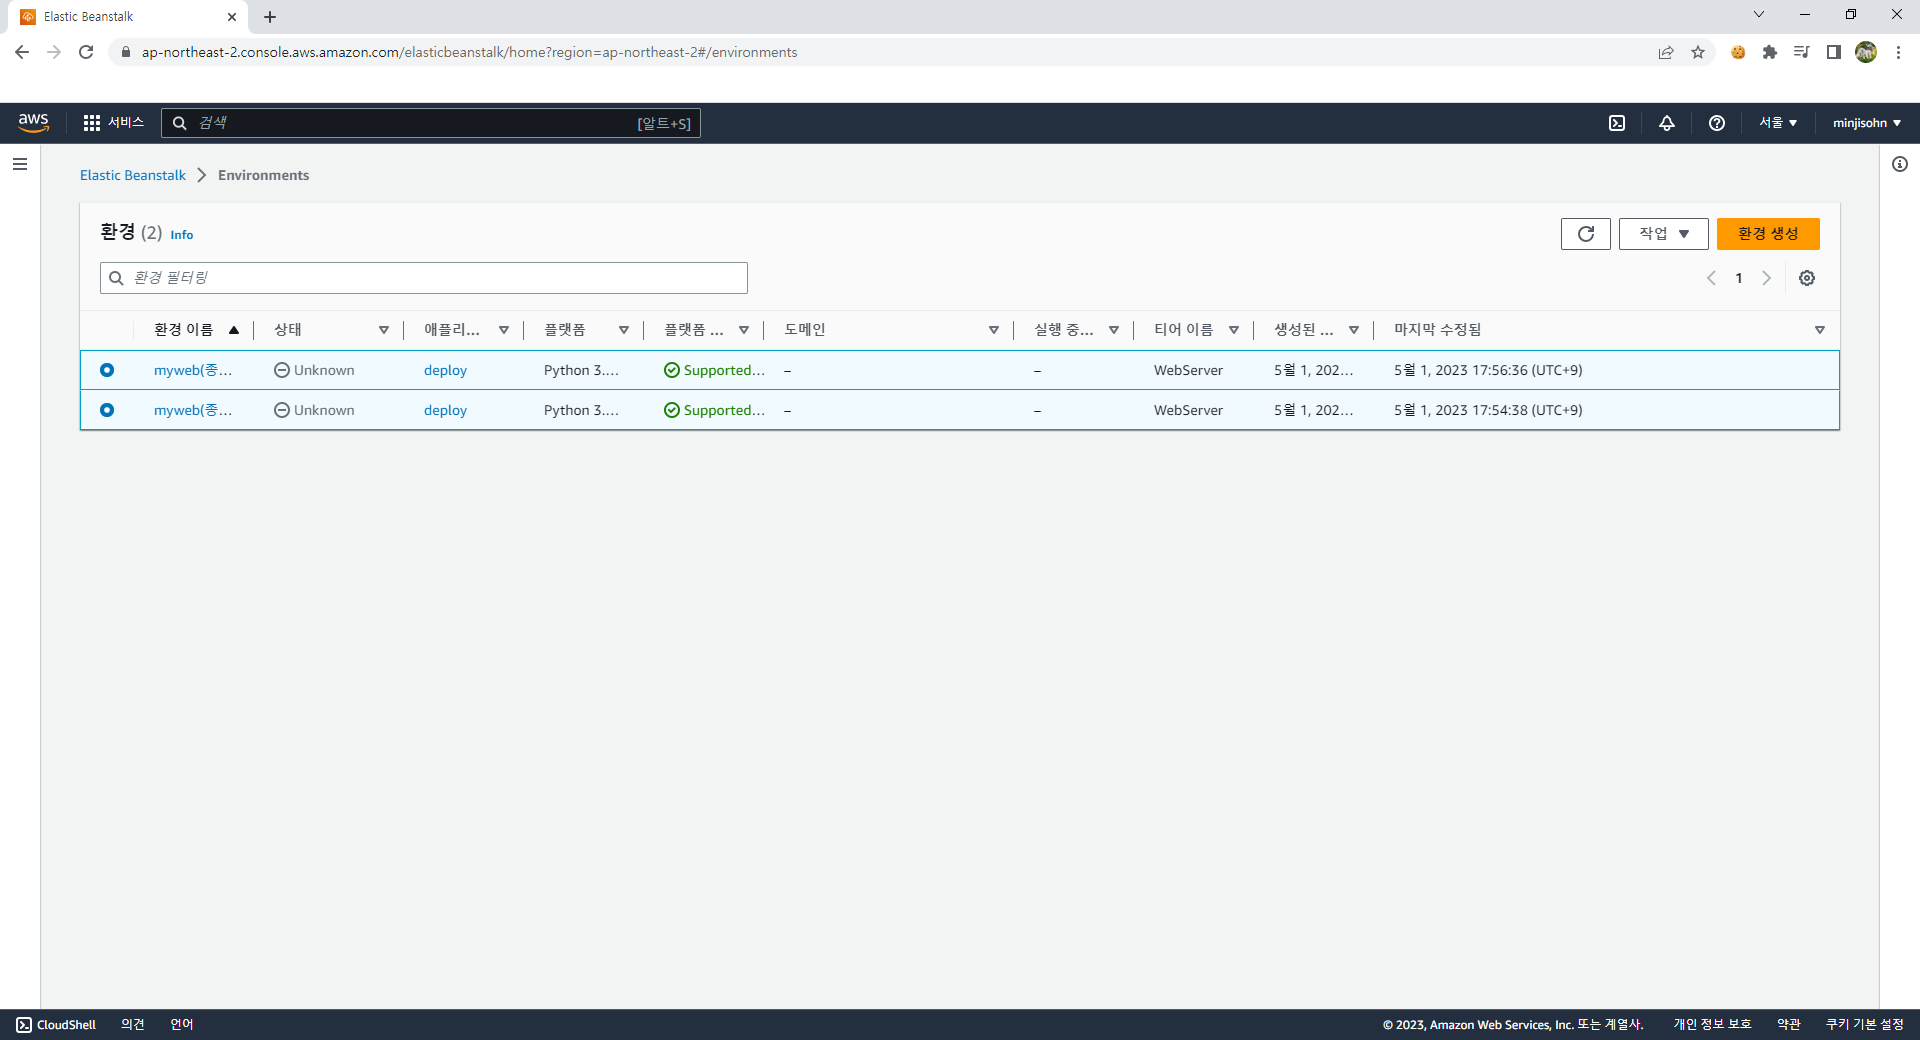
Task: Open the browser side panel
Action: tap(1834, 52)
